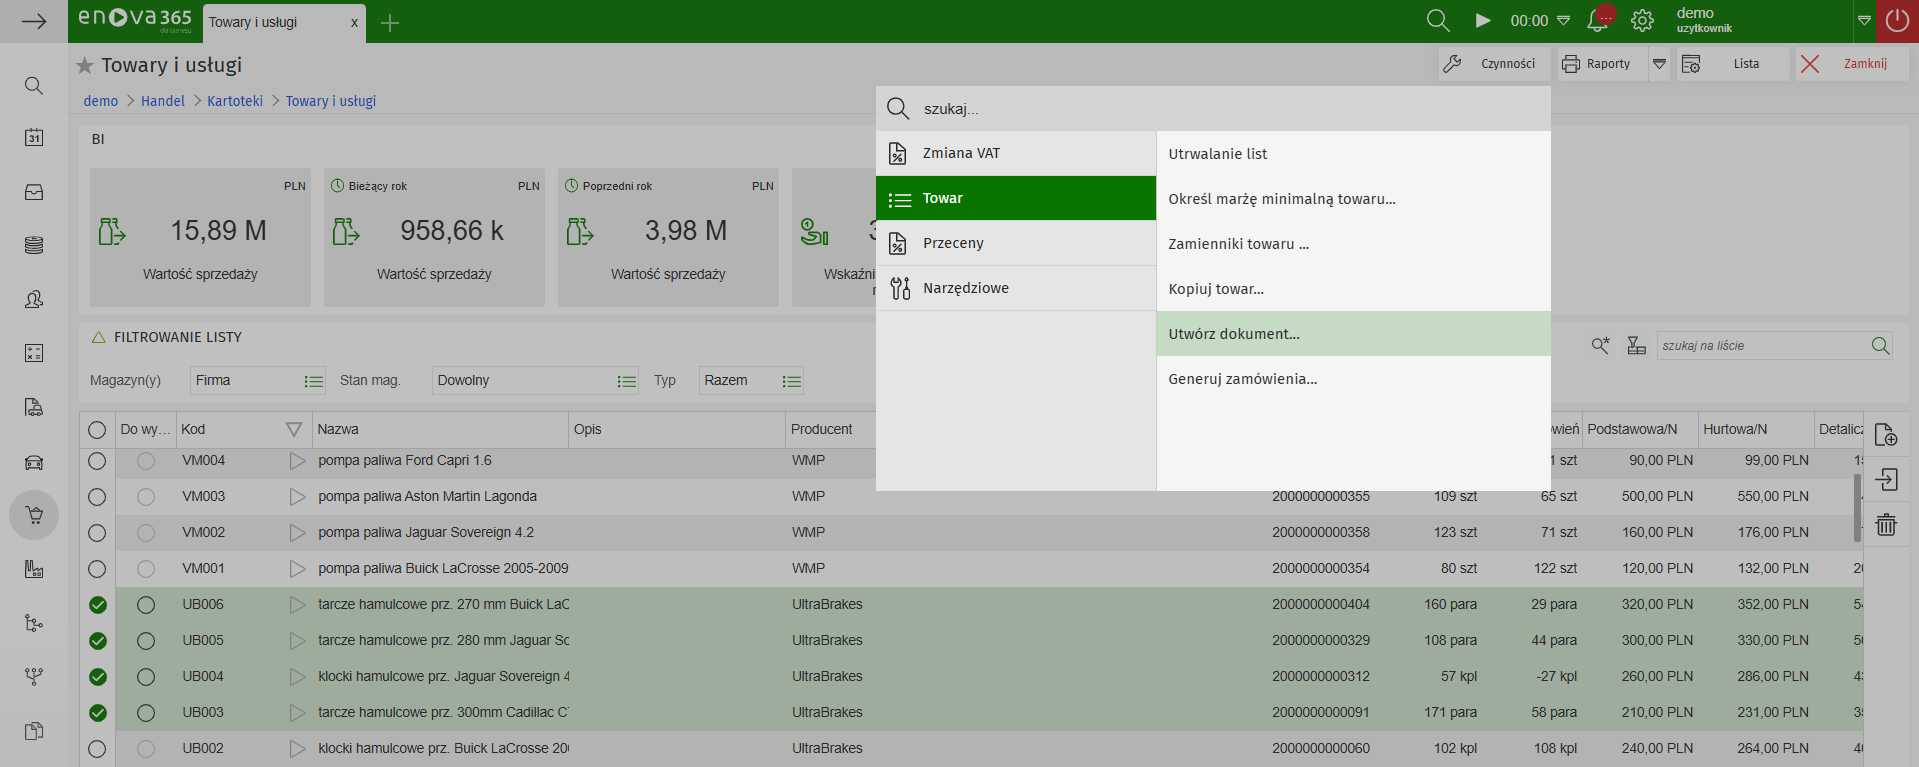Expand the Raporty dropdown arrow

1659,64
